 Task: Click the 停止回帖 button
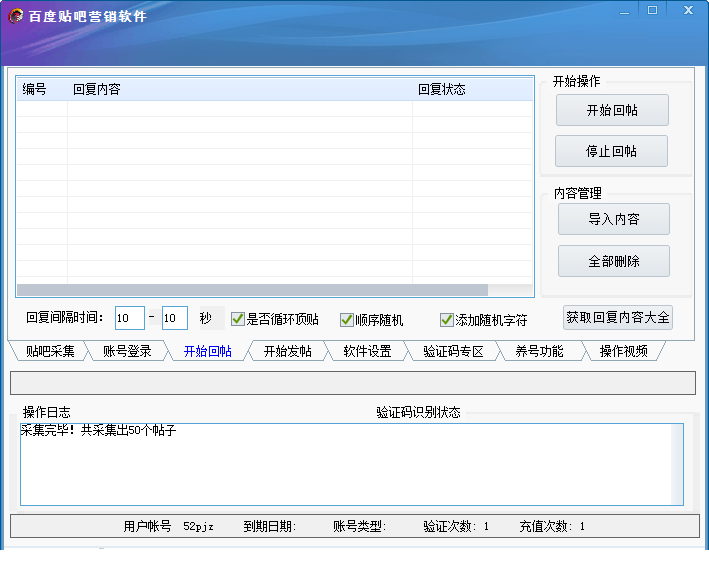coord(611,151)
